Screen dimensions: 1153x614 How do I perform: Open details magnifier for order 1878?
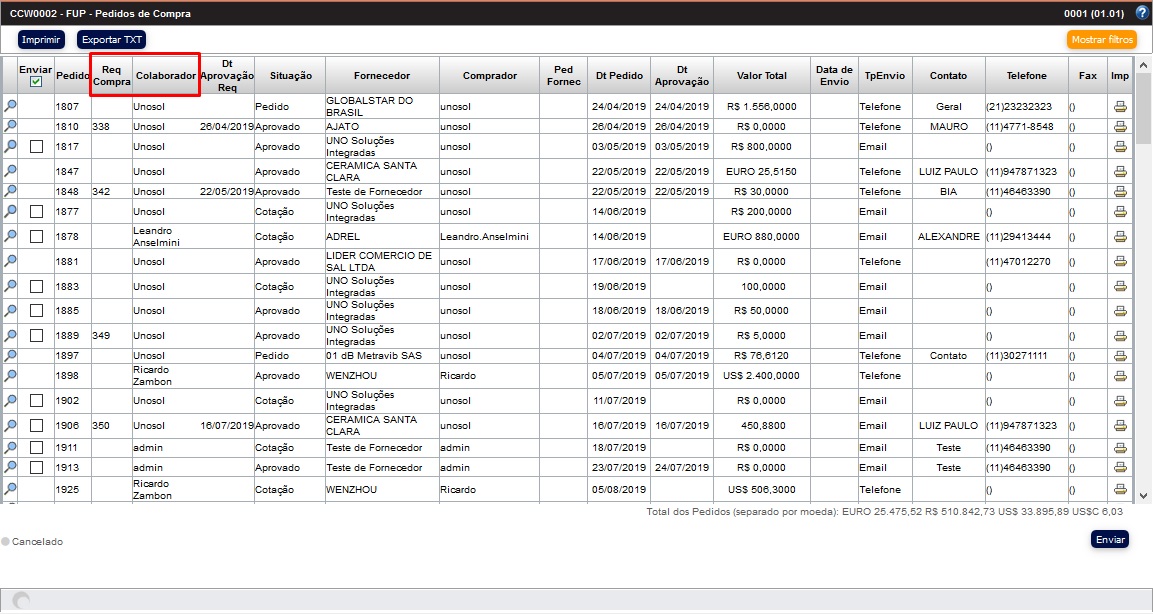pos(10,236)
